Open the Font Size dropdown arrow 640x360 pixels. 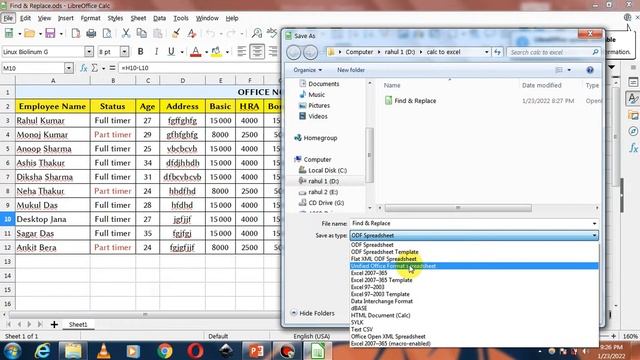tap(124, 51)
